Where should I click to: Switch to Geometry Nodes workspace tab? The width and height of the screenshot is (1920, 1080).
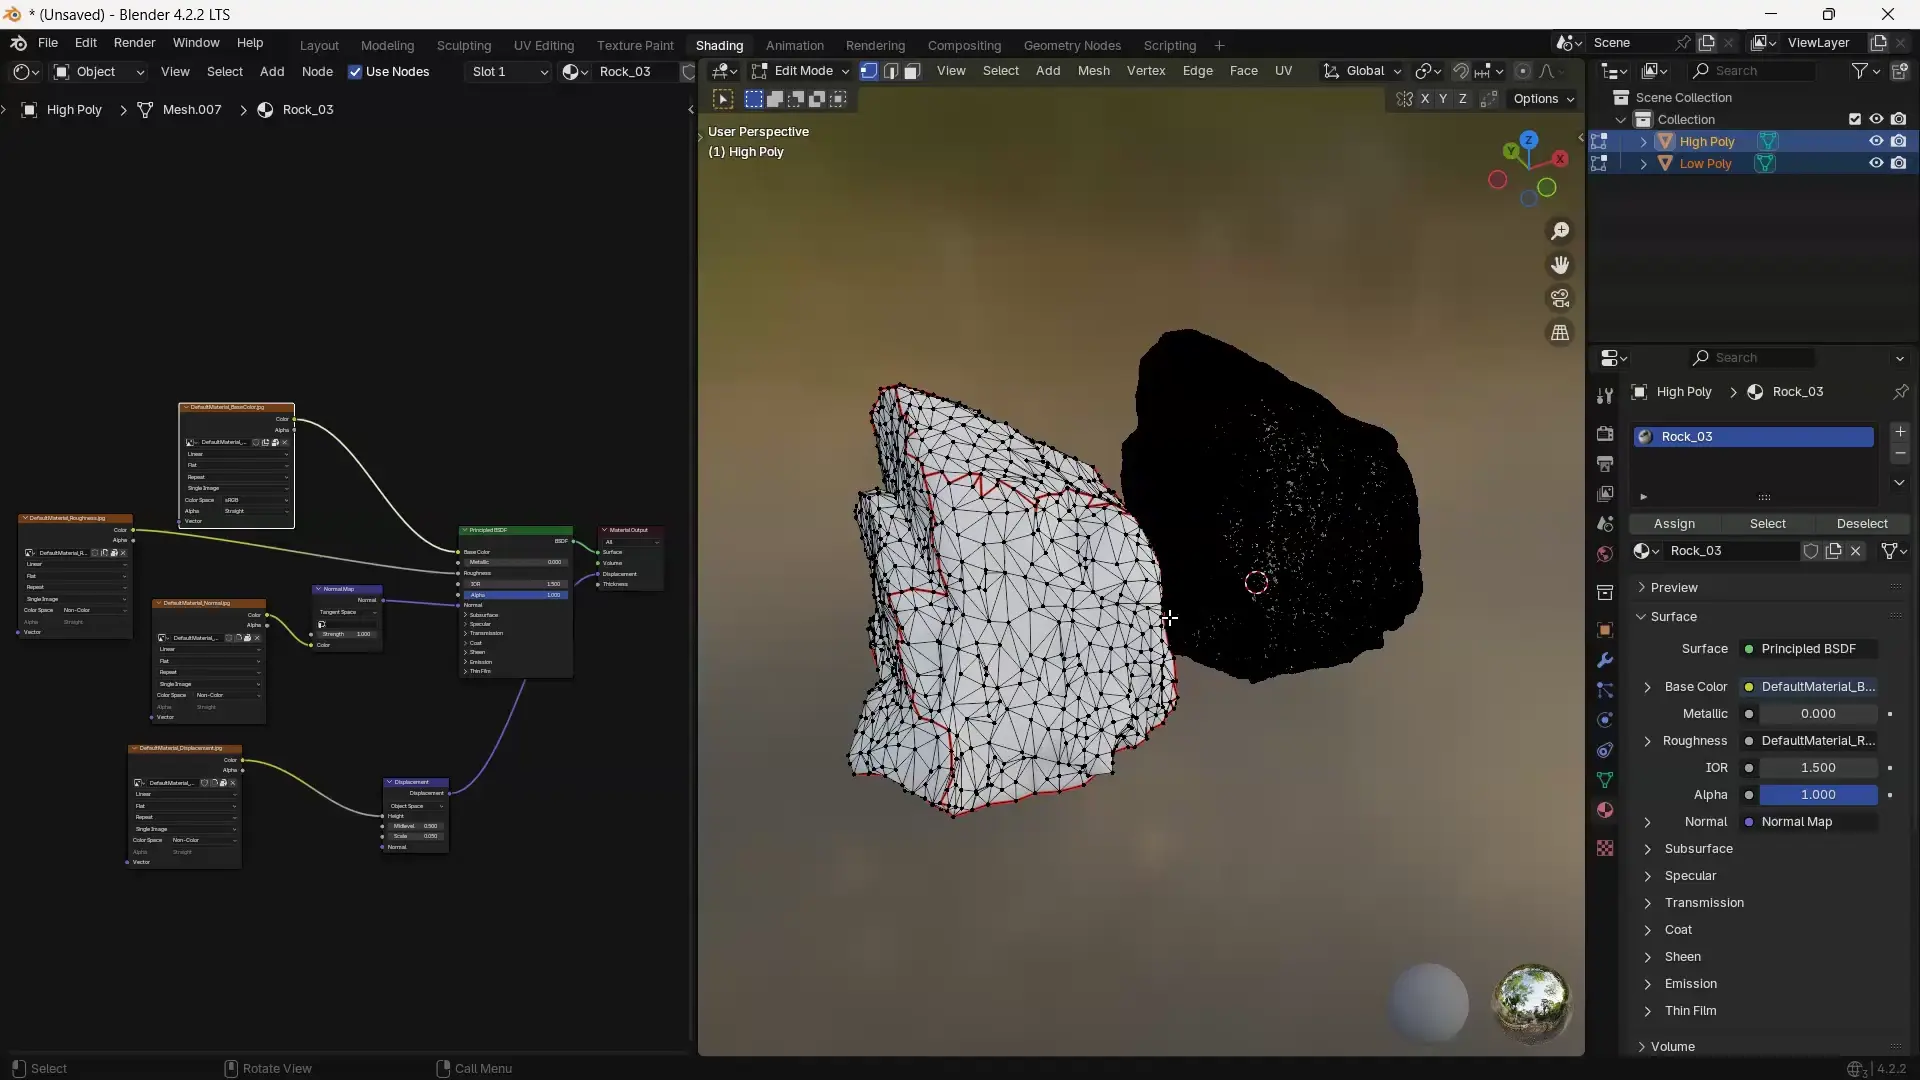point(1072,46)
